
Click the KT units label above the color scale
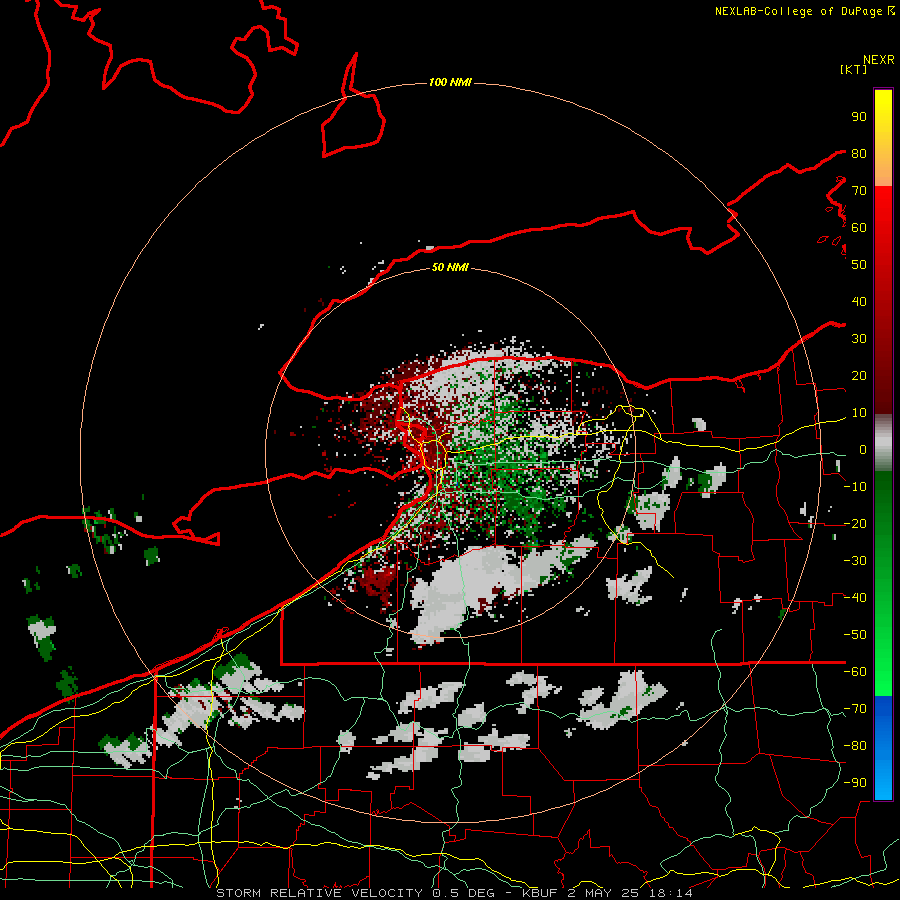click(853, 69)
